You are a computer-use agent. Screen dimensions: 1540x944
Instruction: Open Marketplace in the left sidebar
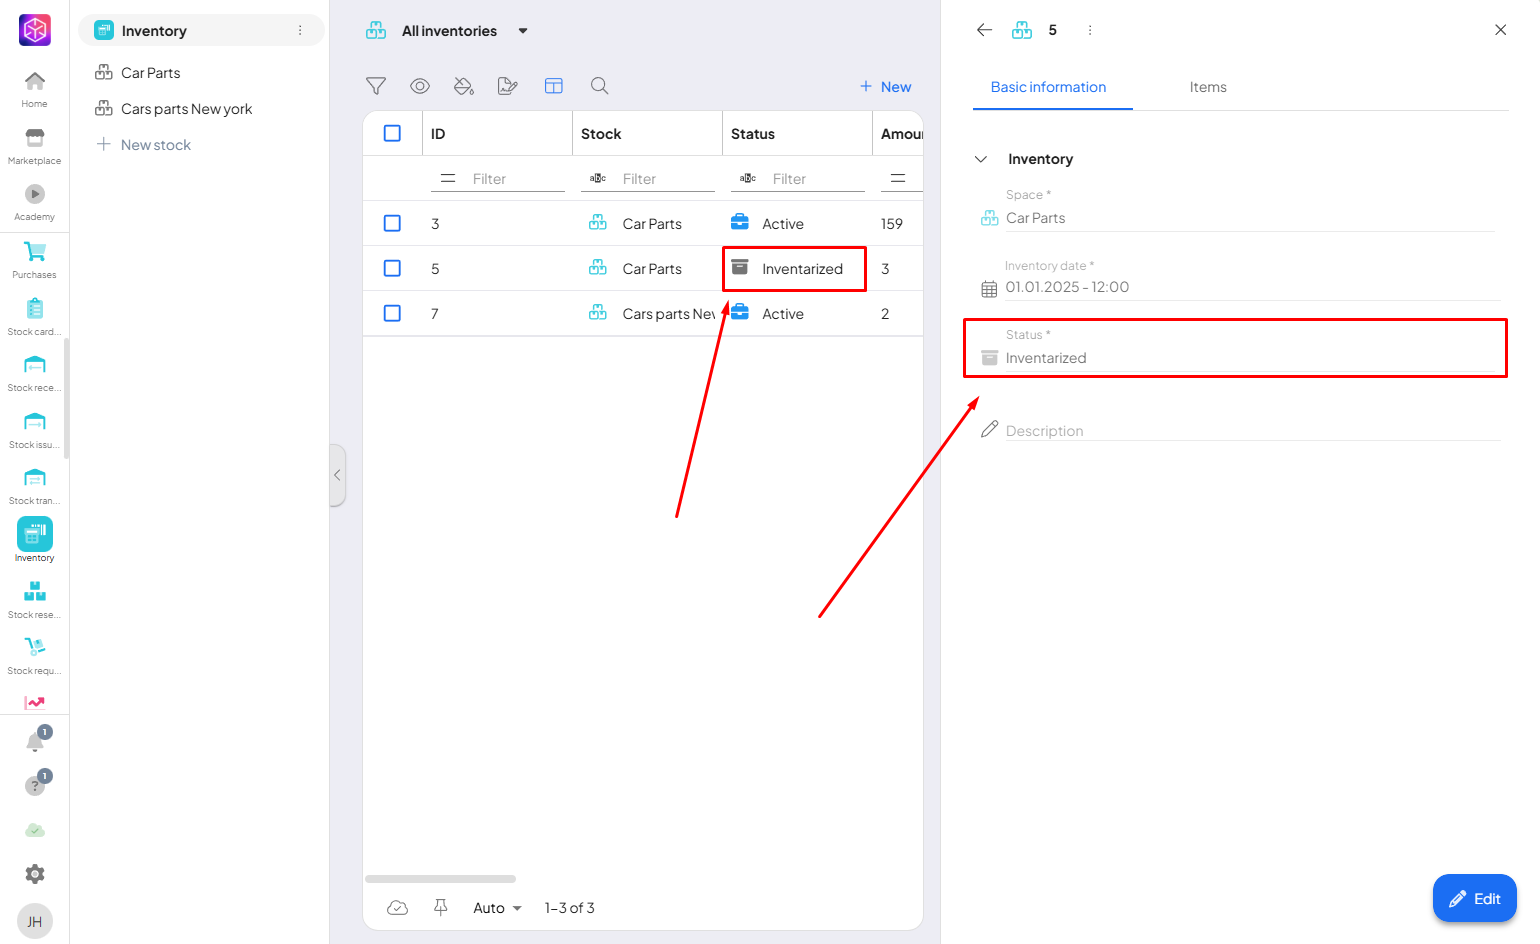[x=34, y=145]
